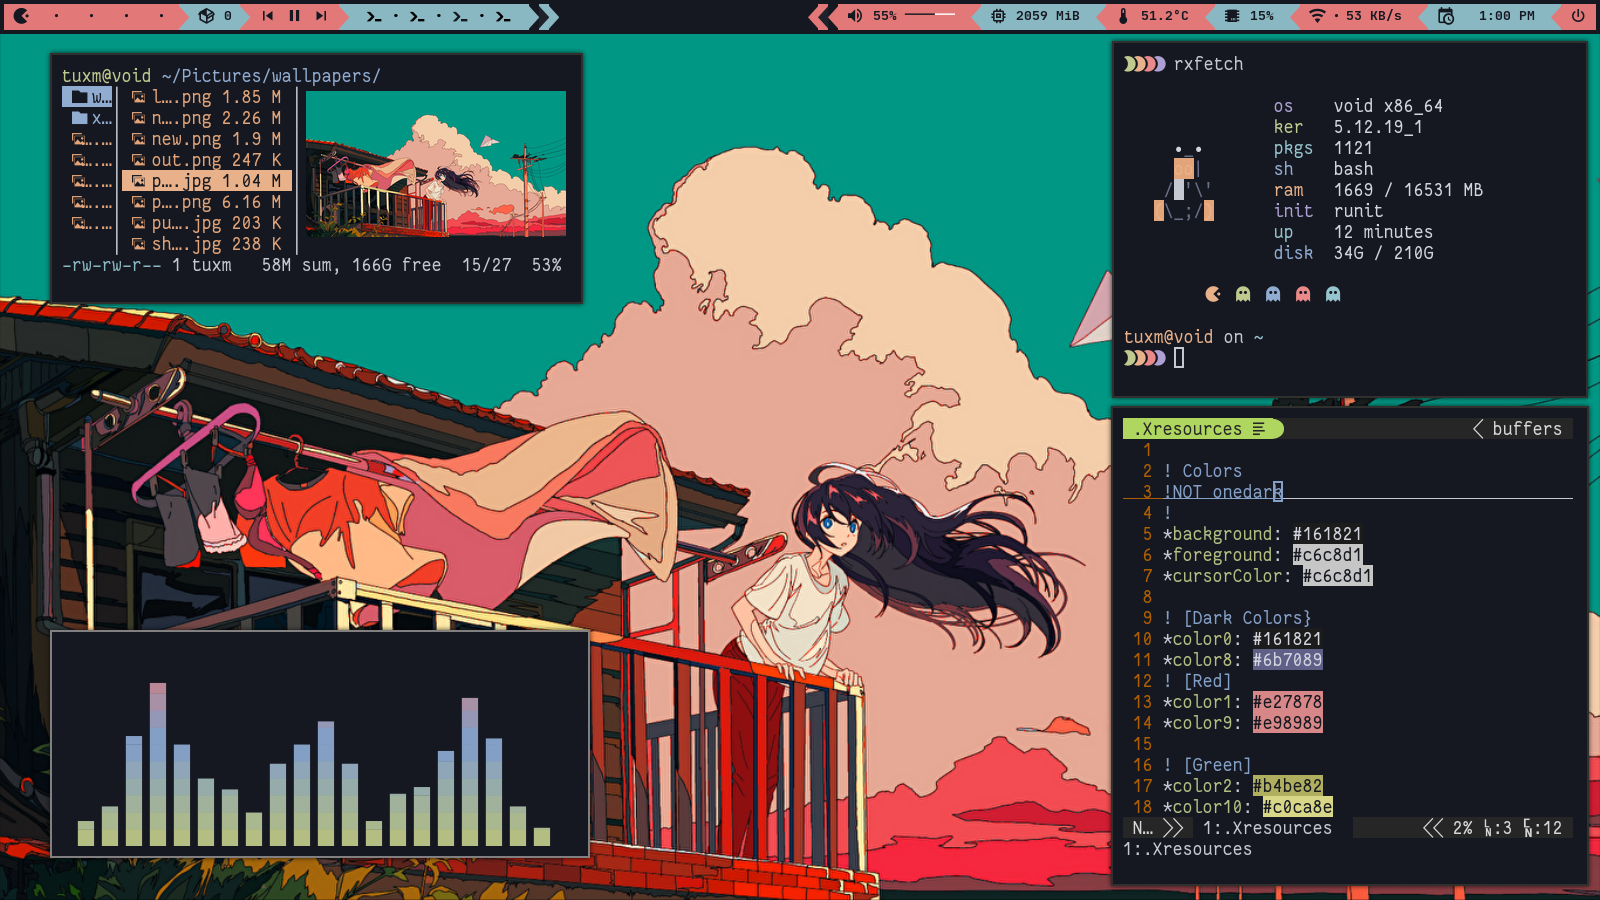This screenshot has height=900, width=1600.
Task: Click the red ghost glyph in rxfetch
Action: coord(1303,294)
